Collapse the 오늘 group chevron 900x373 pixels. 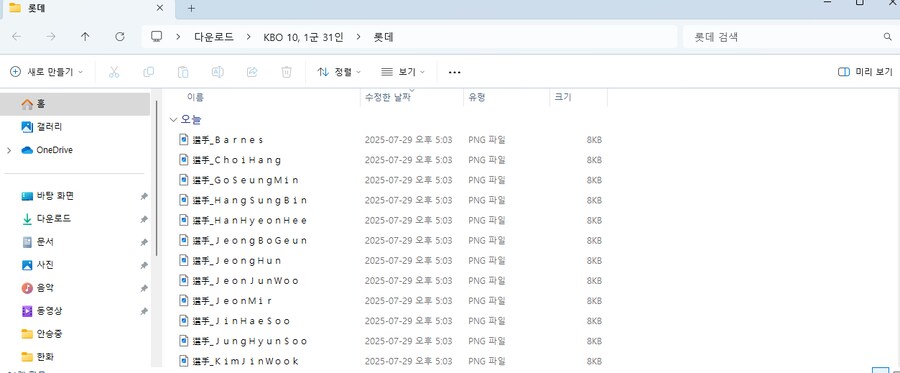pos(173,120)
